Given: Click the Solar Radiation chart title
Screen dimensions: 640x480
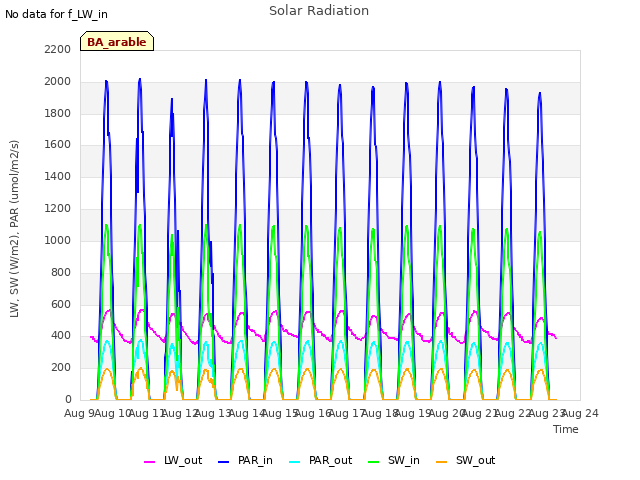Looking at the screenshot, I should 319,11.
